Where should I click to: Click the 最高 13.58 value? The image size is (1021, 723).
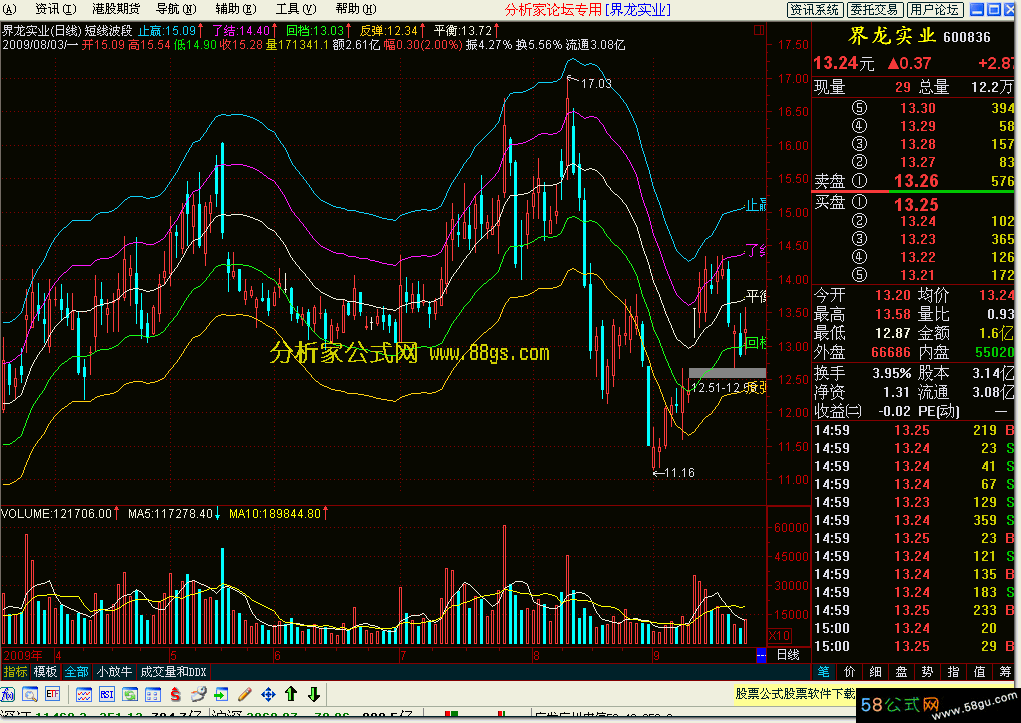(x=893, y=314)
